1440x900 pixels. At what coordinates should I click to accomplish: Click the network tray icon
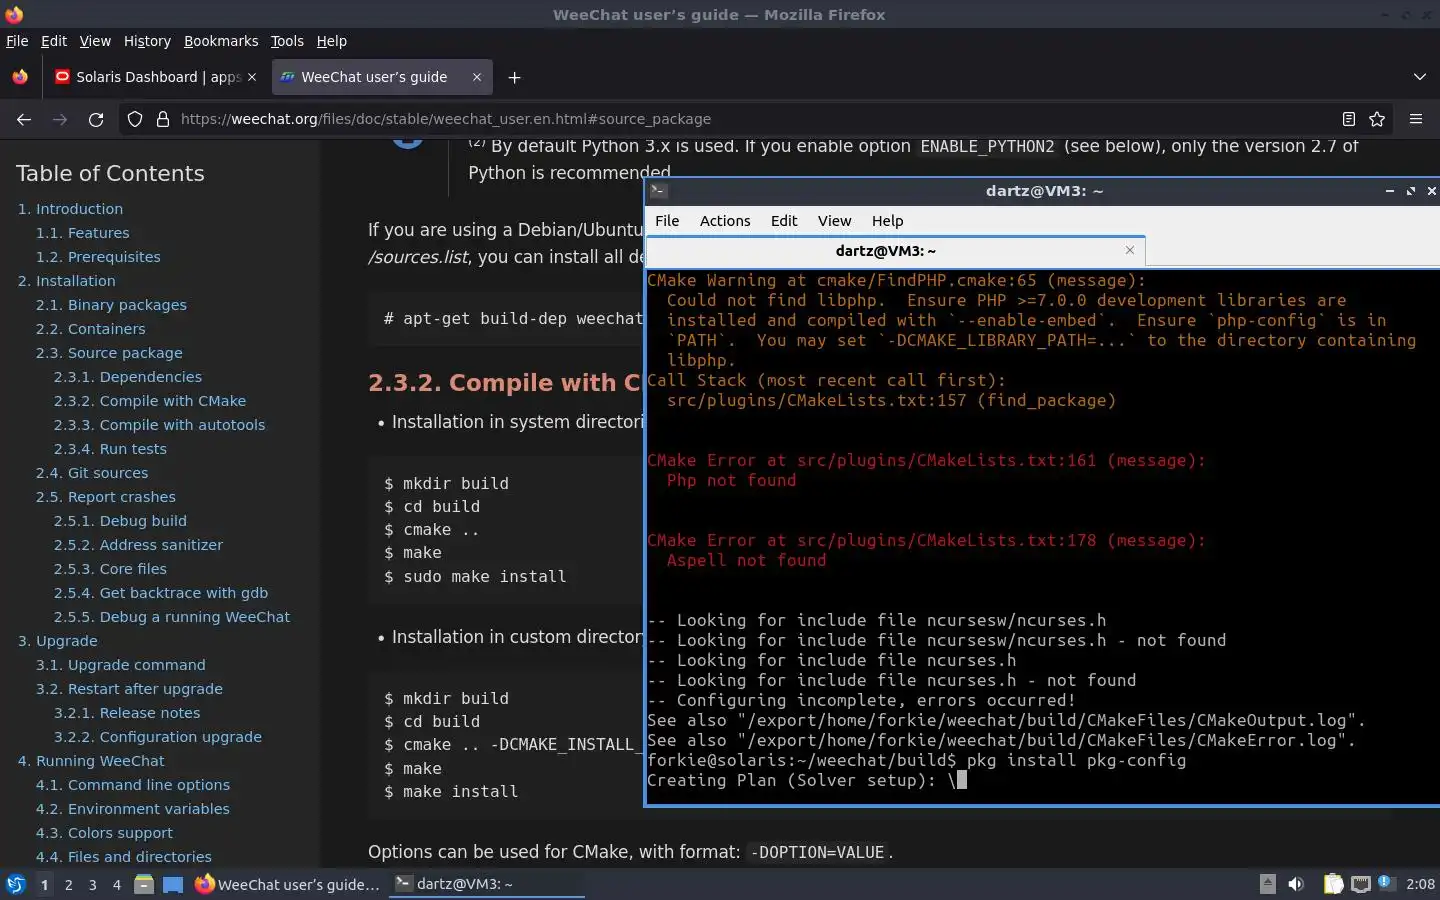coord(1360,884)
